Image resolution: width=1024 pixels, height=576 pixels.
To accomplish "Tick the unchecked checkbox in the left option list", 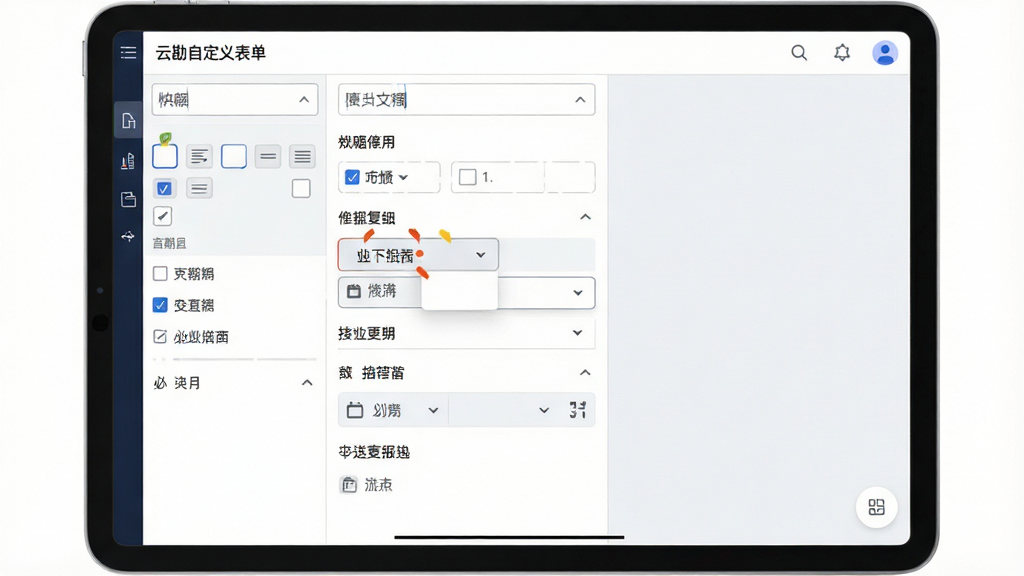I will tap(160, 274).
